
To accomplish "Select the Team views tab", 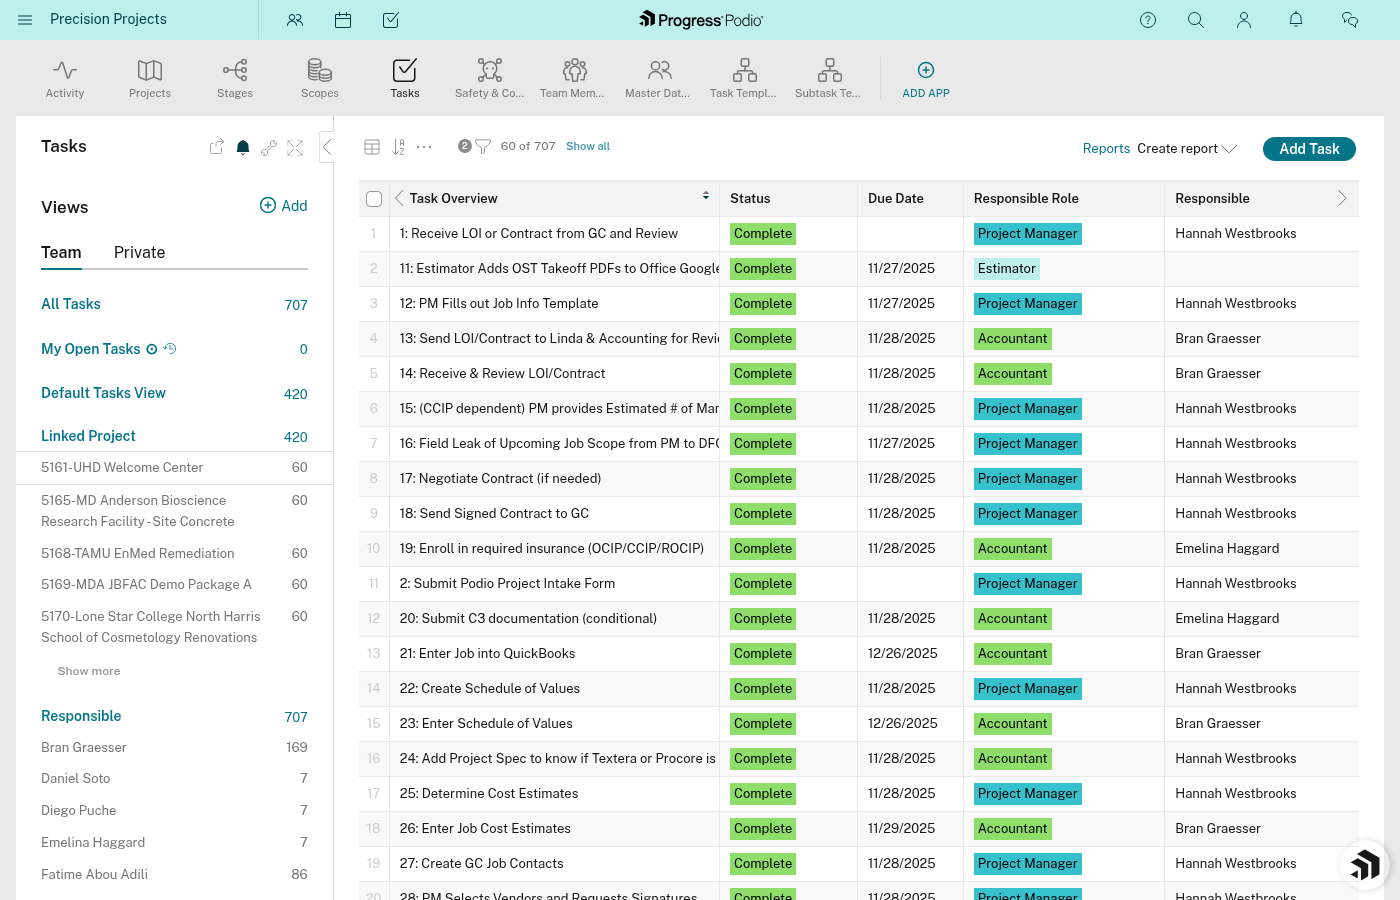I will coord(61,252).
